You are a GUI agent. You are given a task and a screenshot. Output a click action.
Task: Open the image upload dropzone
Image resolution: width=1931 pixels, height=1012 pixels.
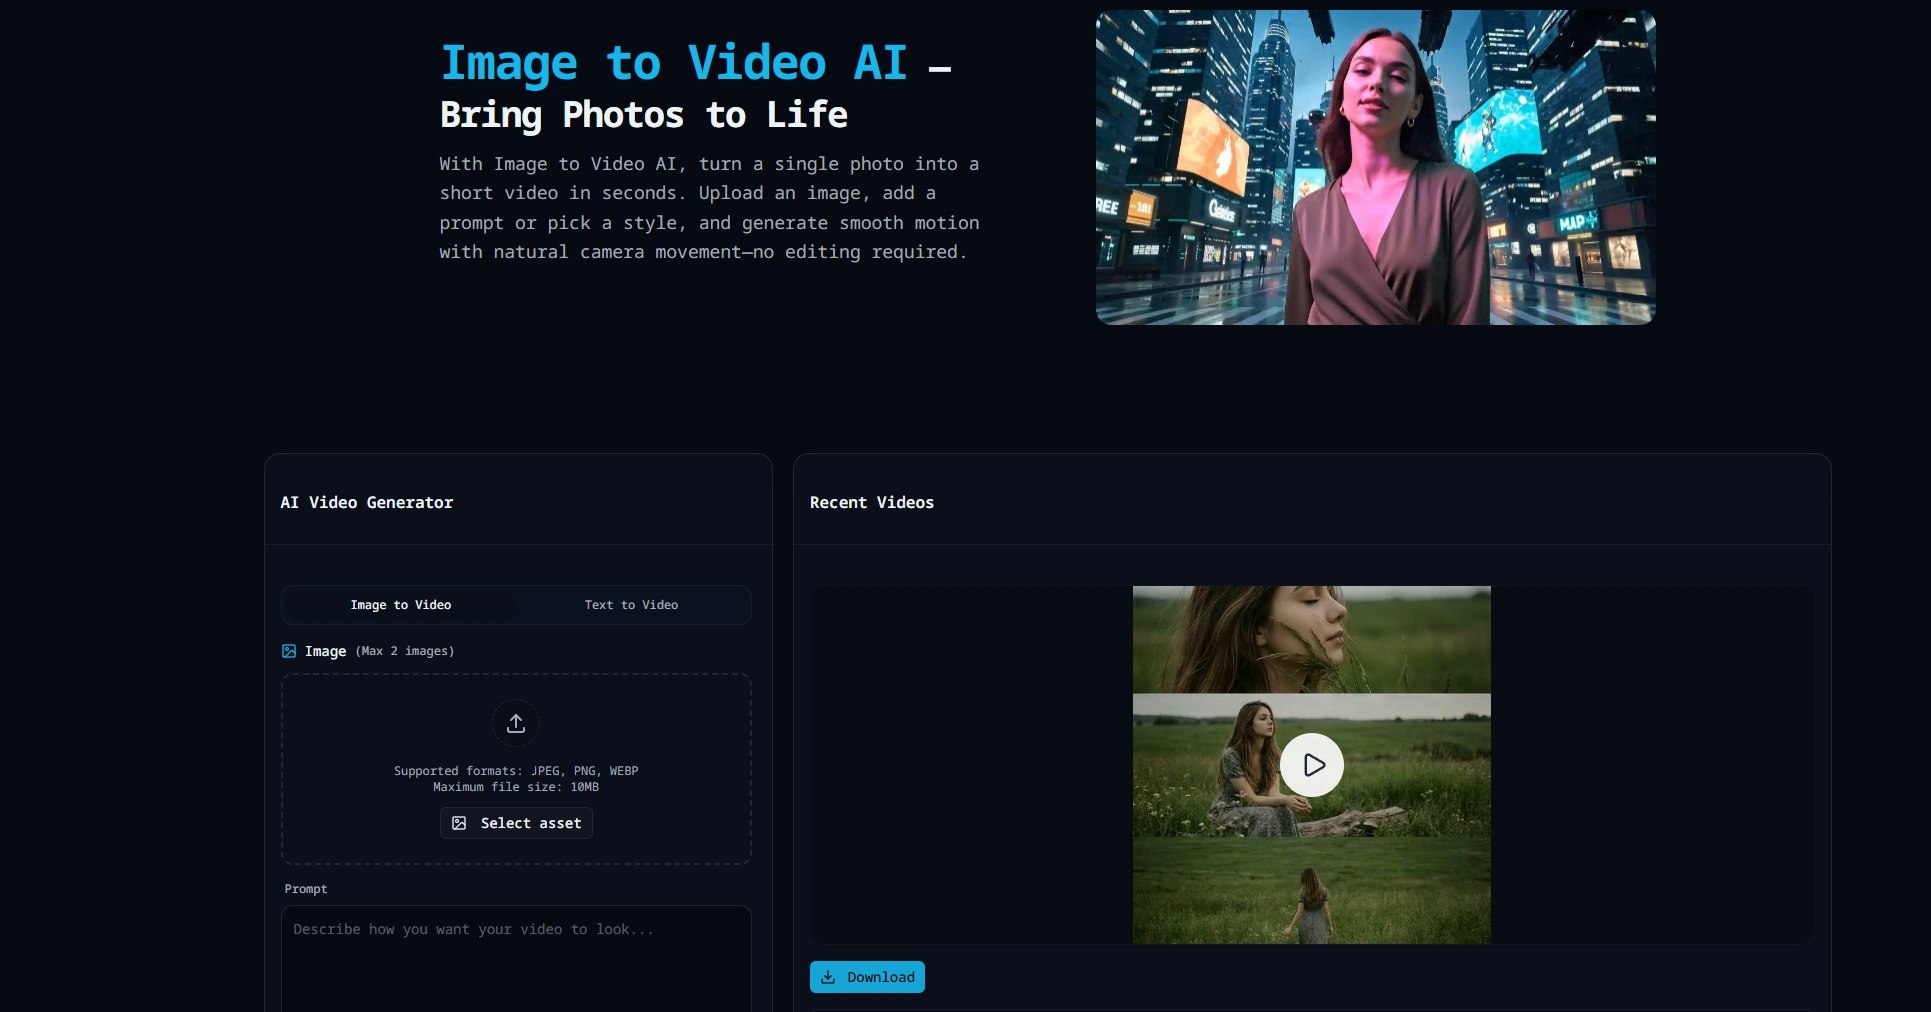(516, 768)
